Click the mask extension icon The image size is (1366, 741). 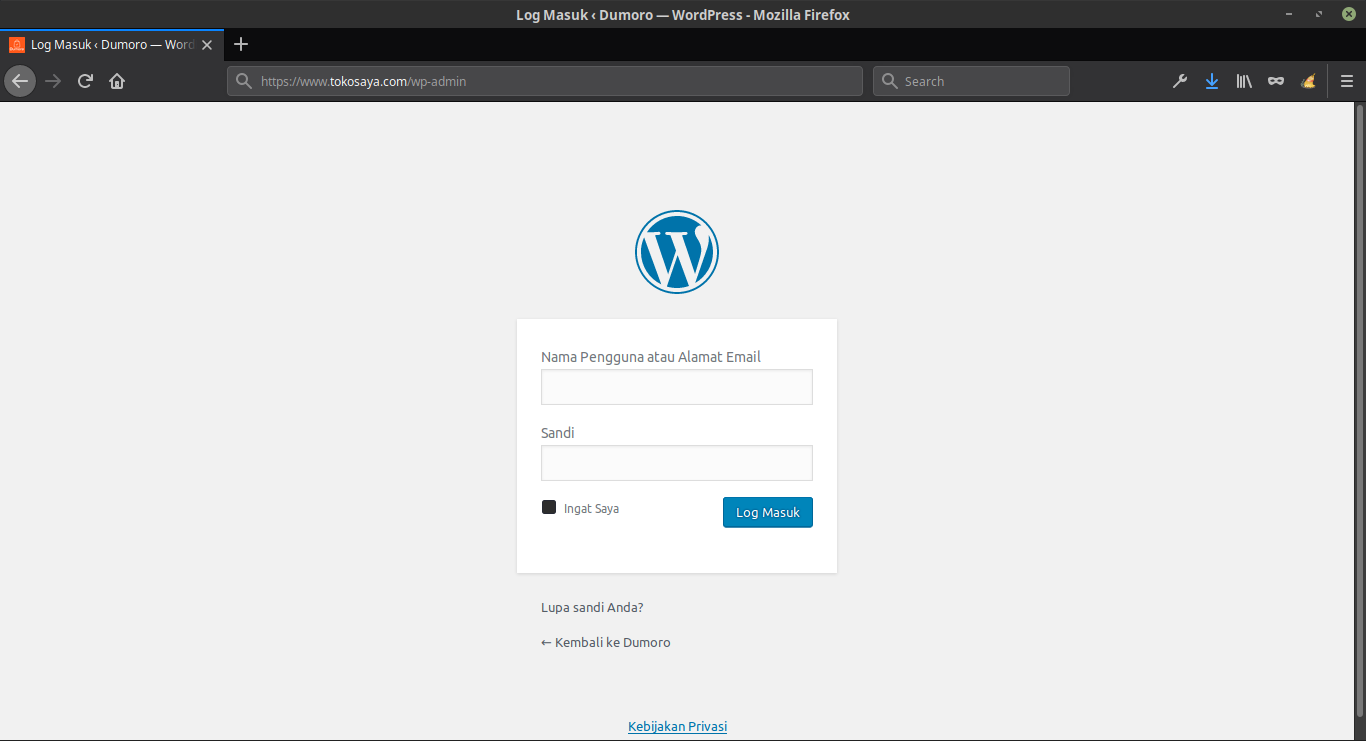pyautogui.click(x=1276, y=81)
